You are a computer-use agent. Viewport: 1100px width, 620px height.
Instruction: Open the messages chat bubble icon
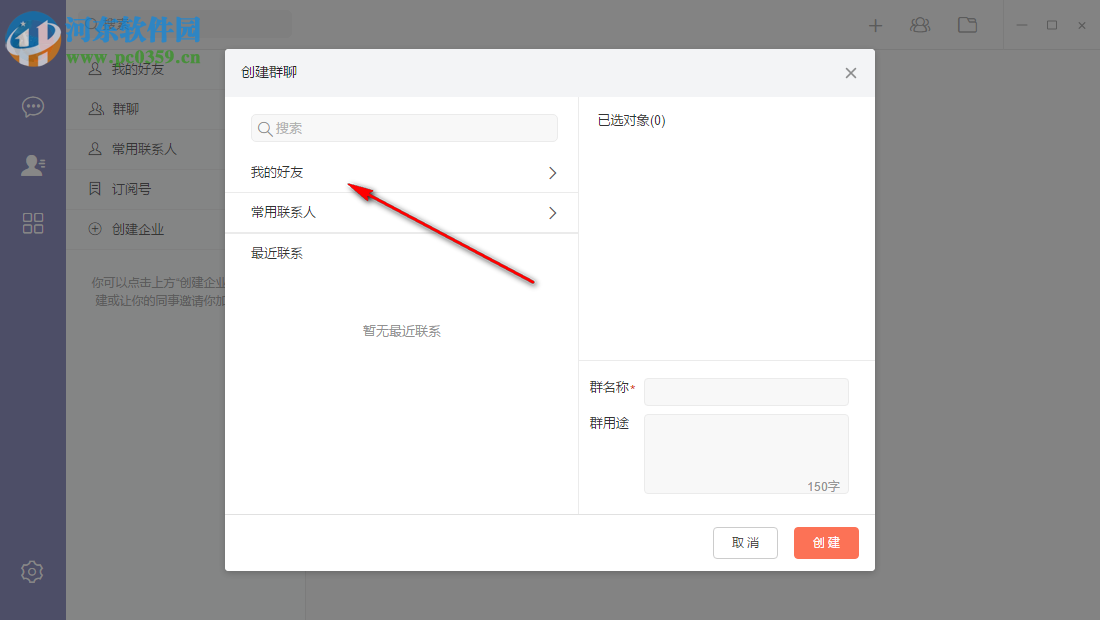(32, 106)
